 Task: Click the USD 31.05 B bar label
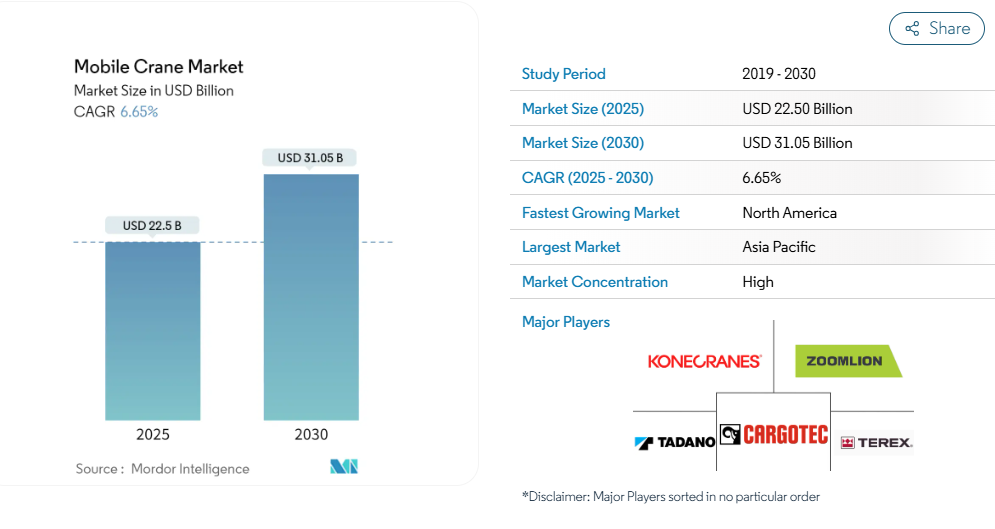click(x=310, y=158)
